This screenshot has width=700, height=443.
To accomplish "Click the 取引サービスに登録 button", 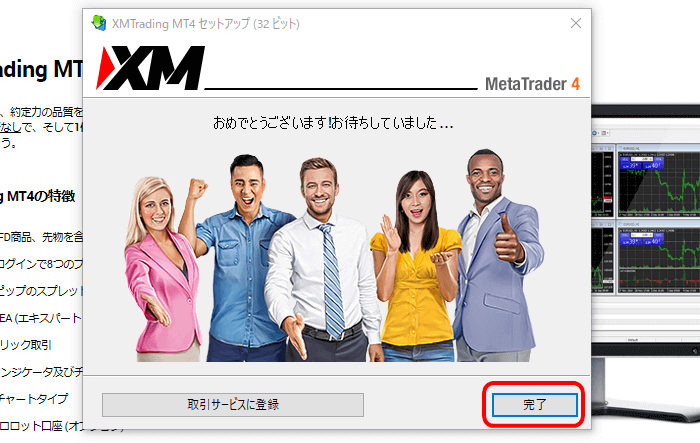I will click(233, 405).
